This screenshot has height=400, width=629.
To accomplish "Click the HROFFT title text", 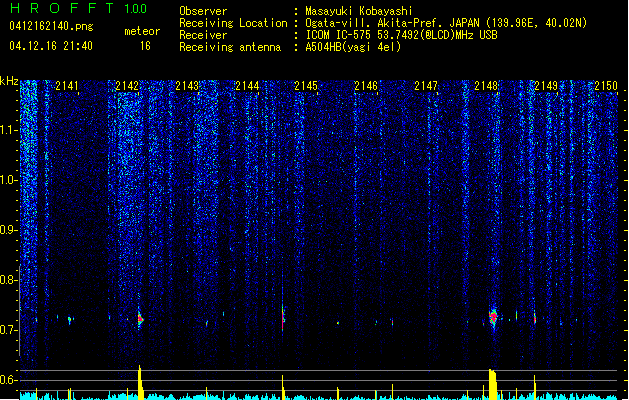I will [61, 8].
